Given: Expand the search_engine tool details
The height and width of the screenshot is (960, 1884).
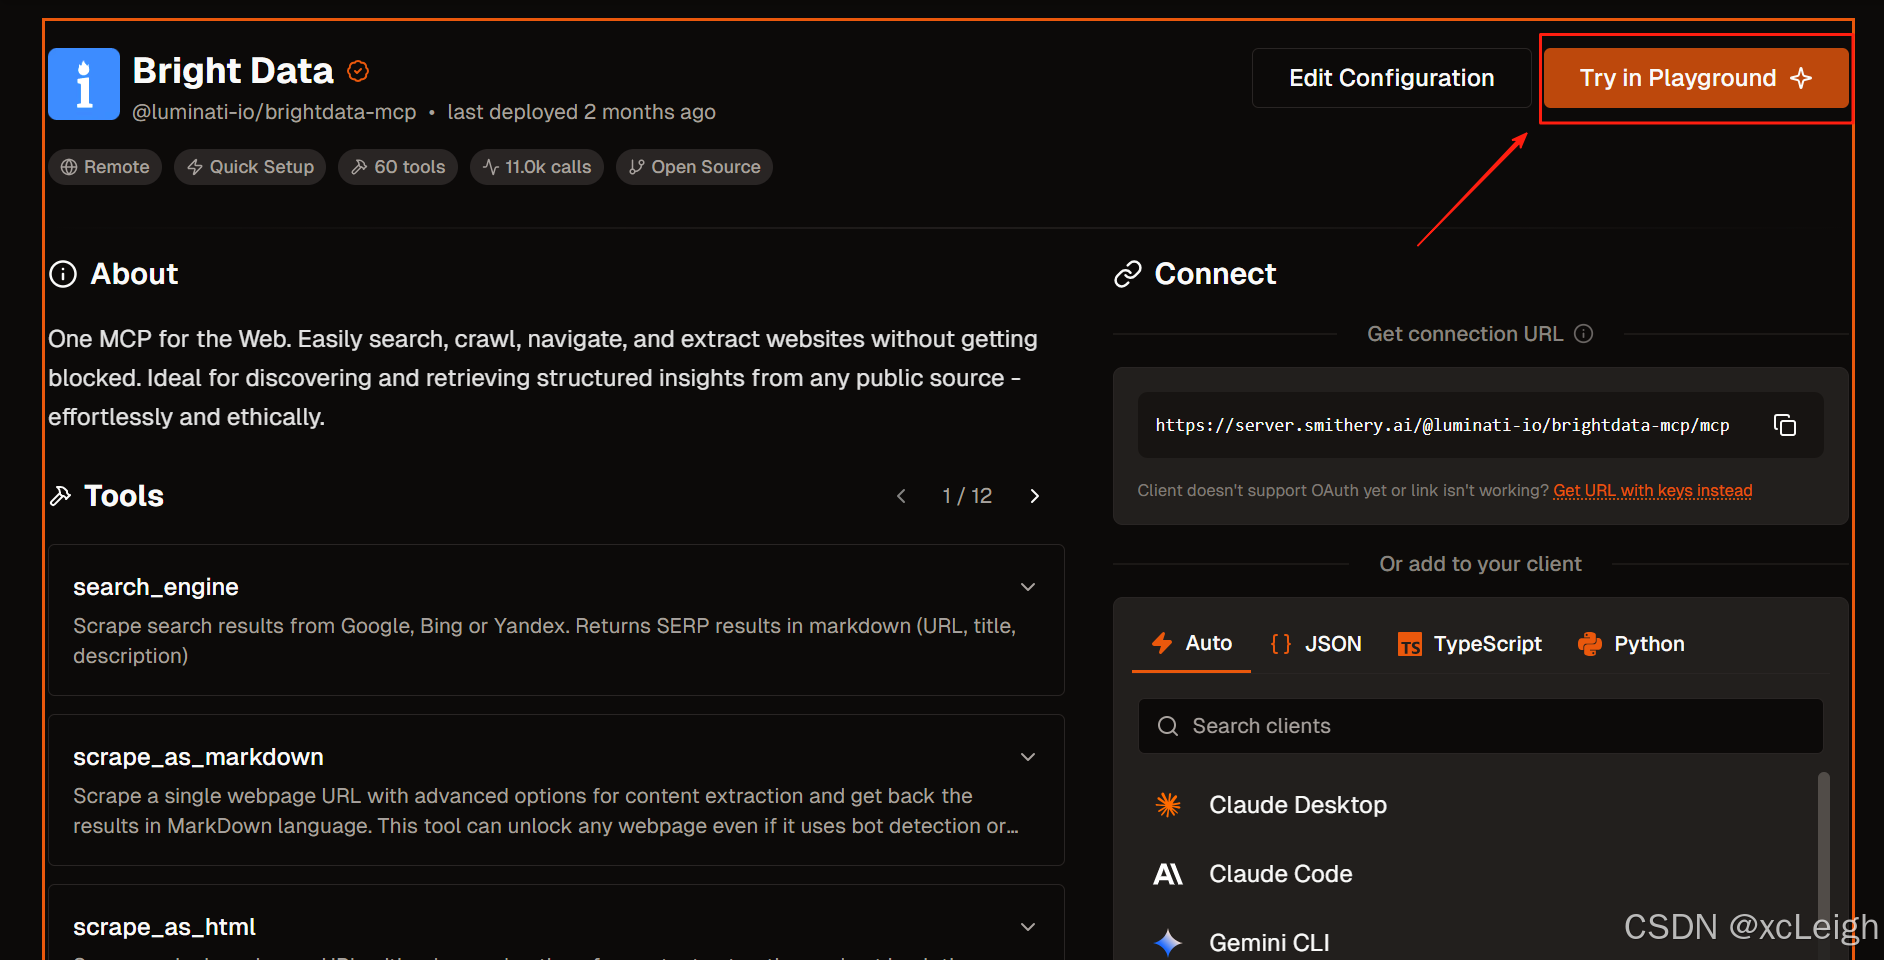Looking at the screenshot, I should pos(1027,587).
